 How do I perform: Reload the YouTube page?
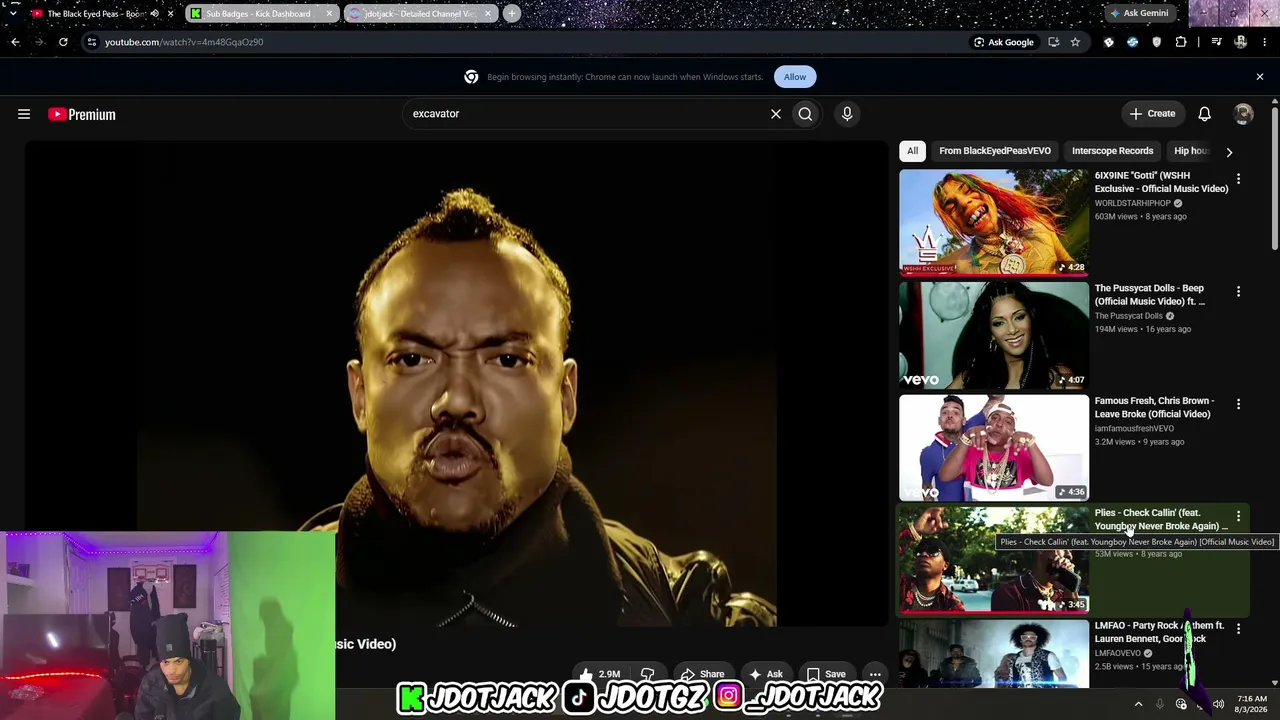pos(63,42)
